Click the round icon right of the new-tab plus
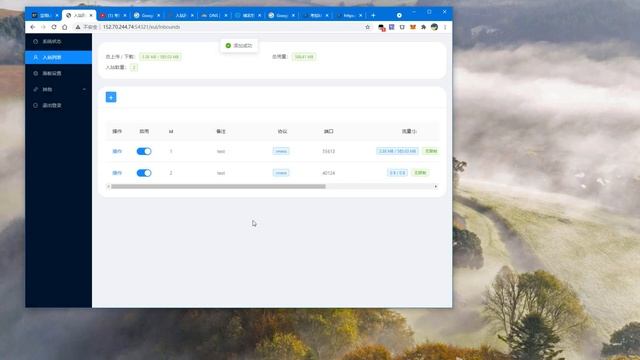640x360 pixels. pos(399,15)
